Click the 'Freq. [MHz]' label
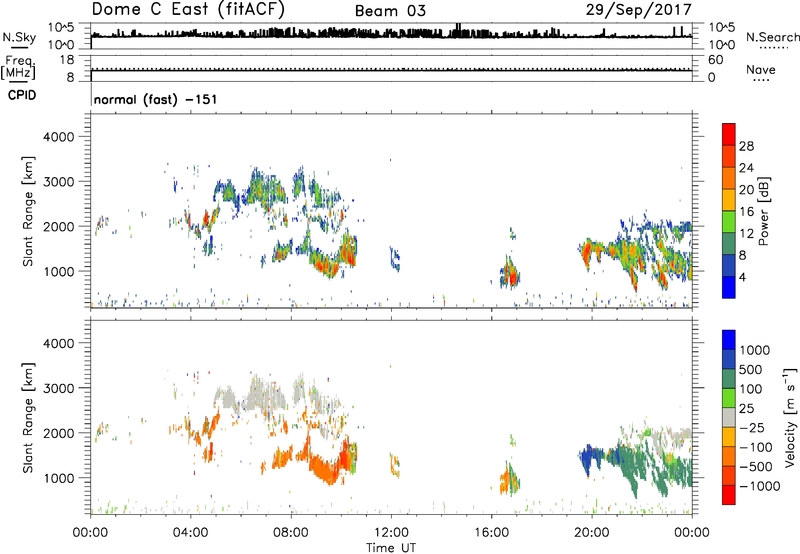 coord(18,67)
